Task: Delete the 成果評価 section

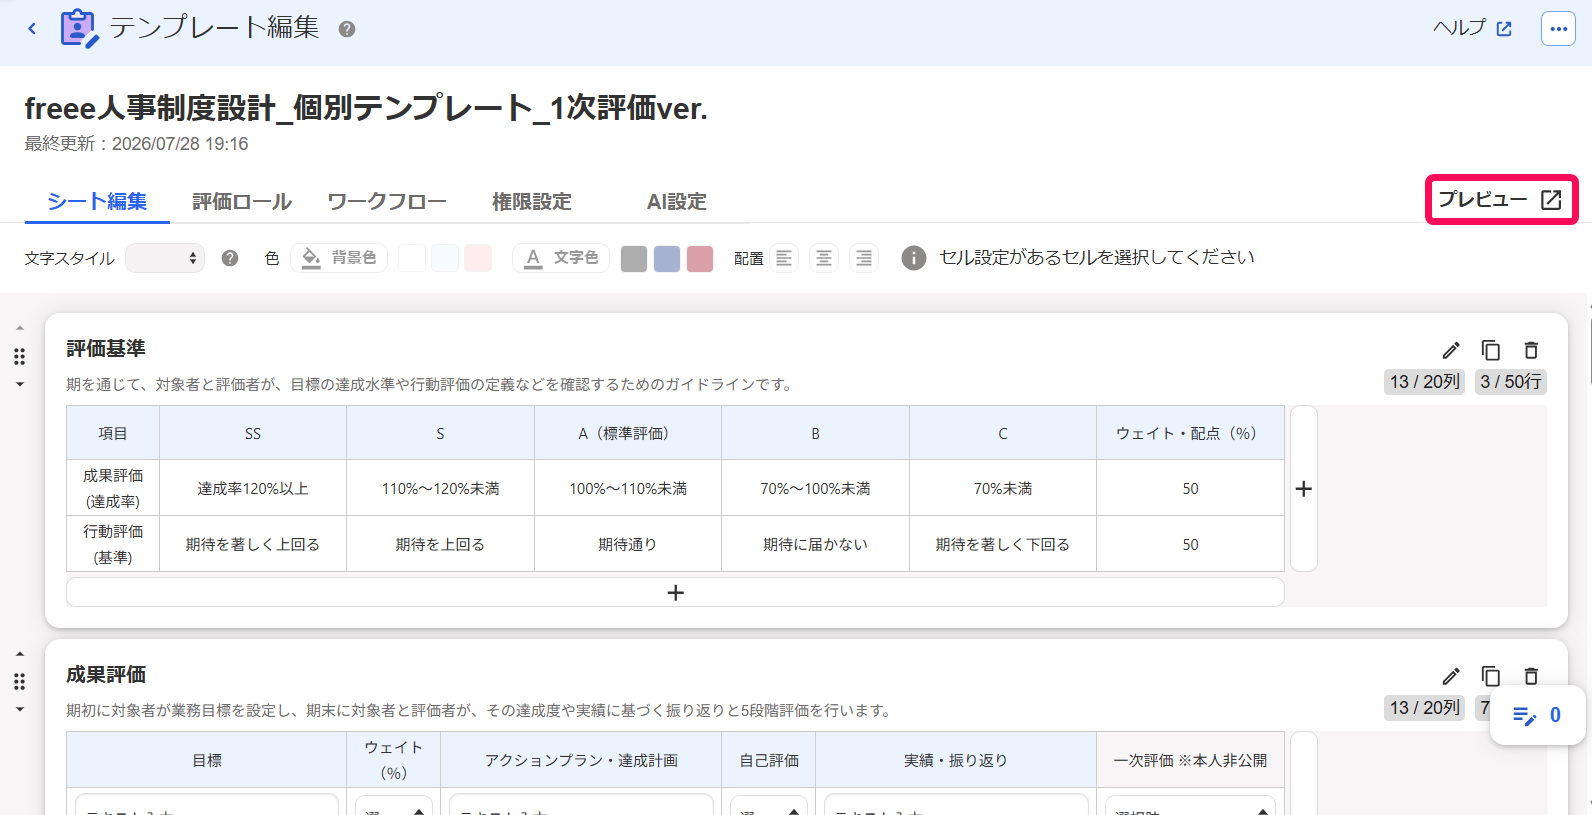Action: click(x=1531, y=676)
